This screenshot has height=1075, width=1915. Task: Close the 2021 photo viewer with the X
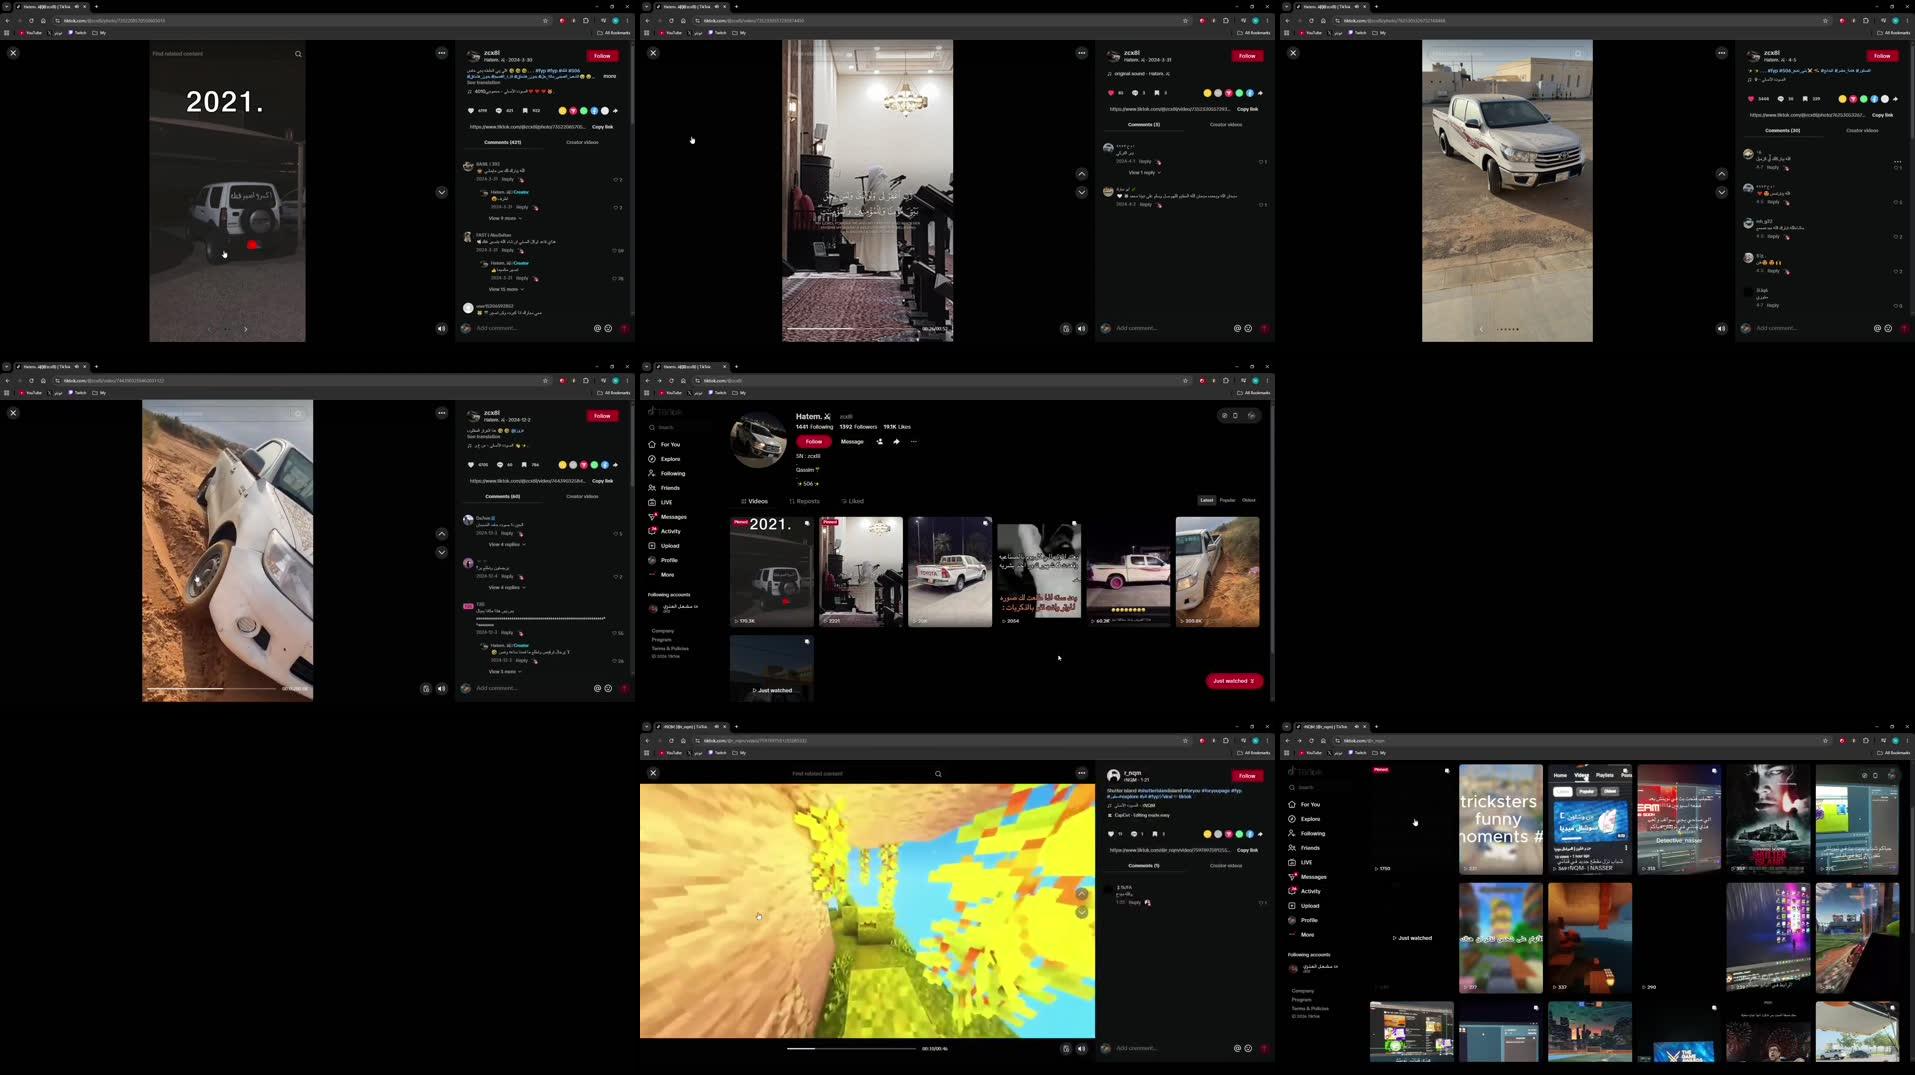[13, 53]
